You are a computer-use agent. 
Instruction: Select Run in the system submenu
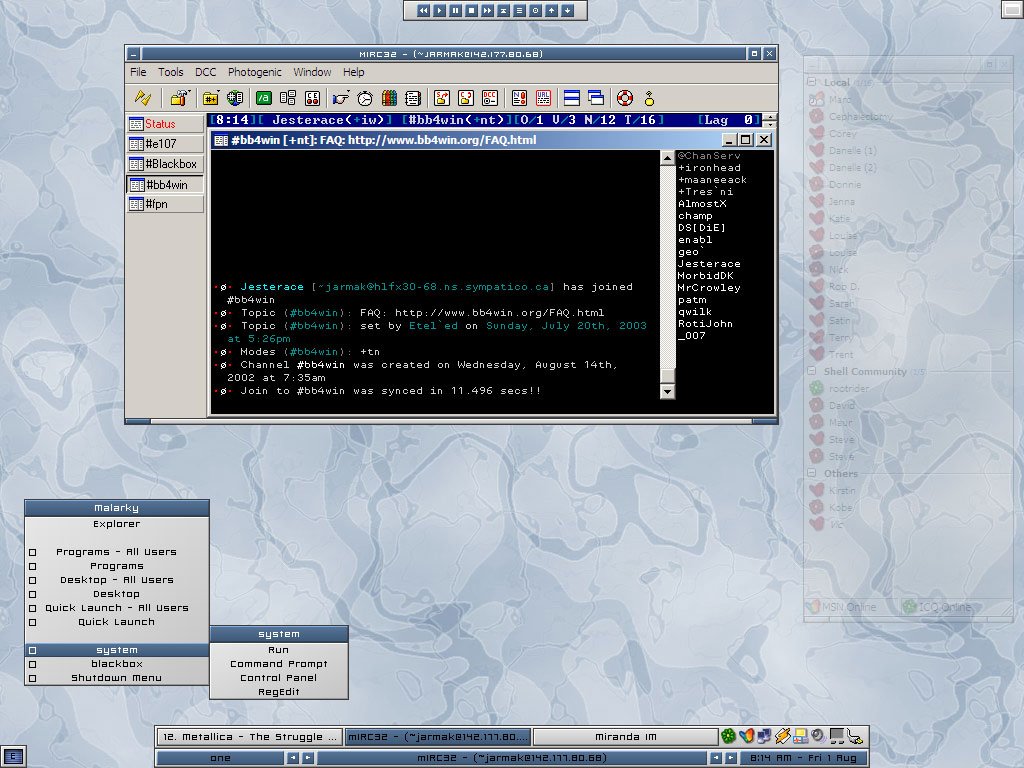(279, 650)
